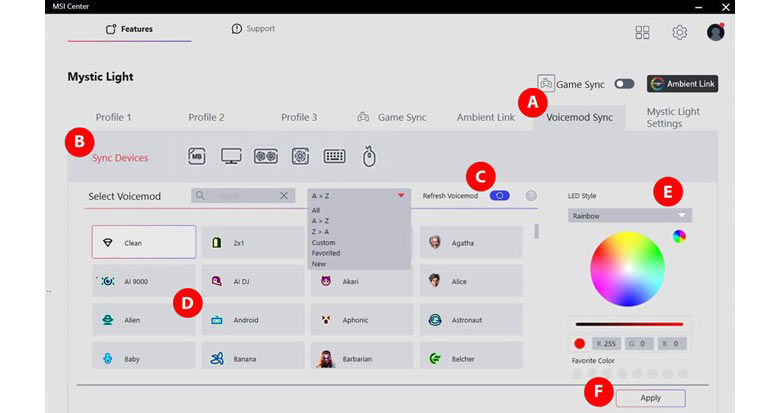
Task: Choose the AI 9000 voice
Action: pos(144,281)
